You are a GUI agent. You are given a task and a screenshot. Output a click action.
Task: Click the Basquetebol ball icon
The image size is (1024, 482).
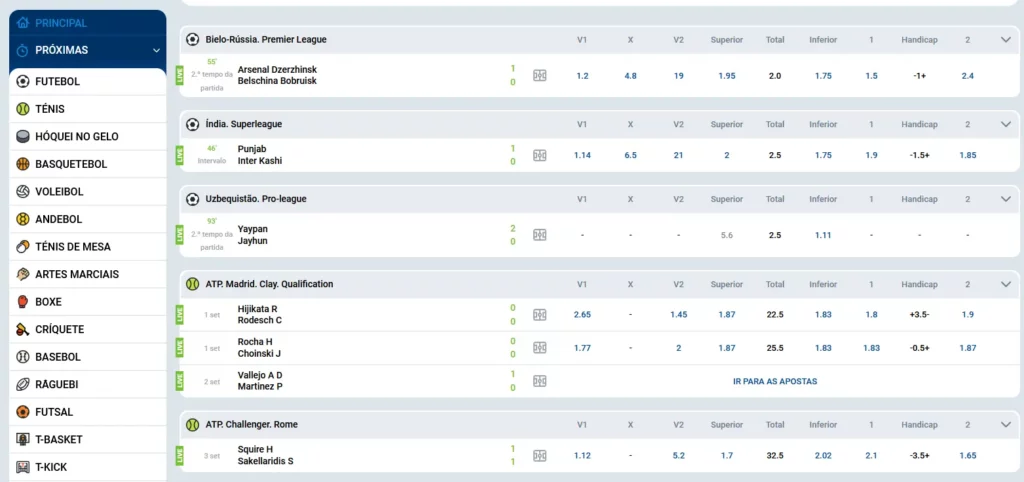coord(23,164)
